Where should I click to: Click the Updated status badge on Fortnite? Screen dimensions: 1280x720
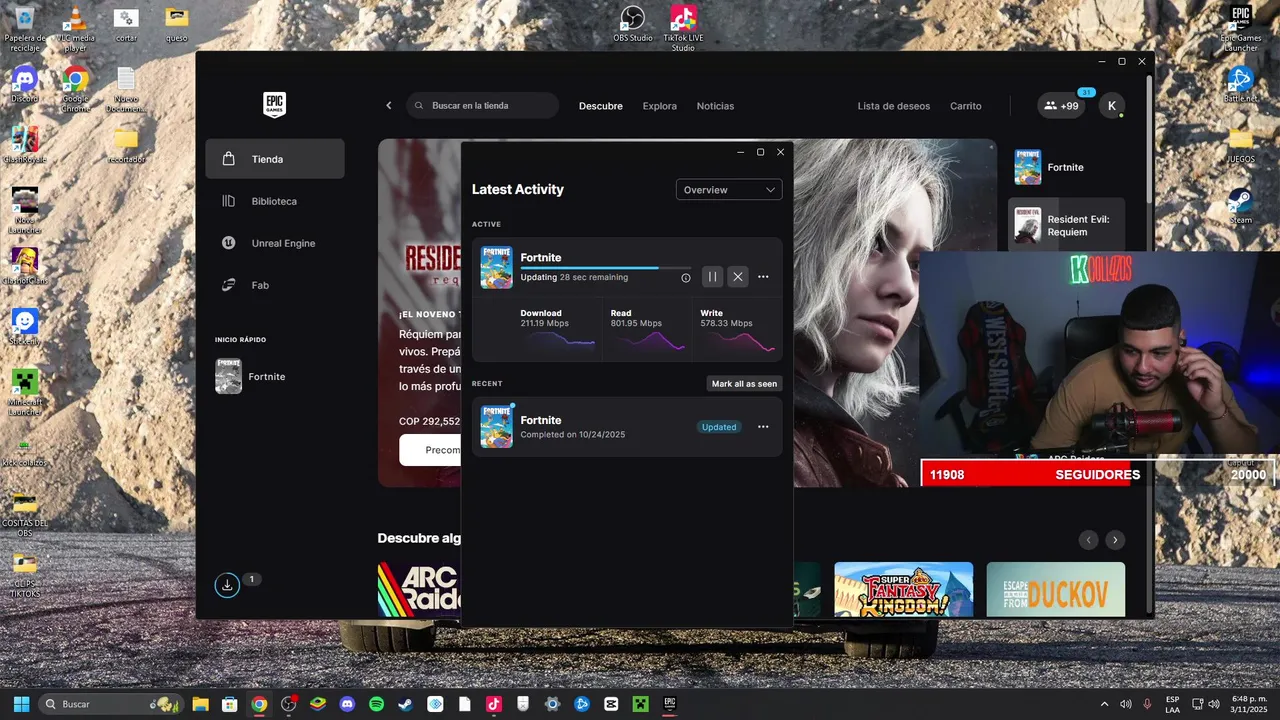click(719, 427)
